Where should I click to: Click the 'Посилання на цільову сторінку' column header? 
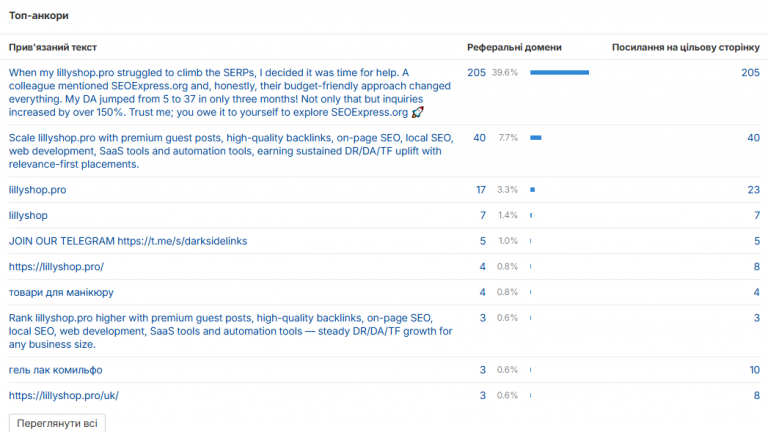pyautogui.click(x=686, y=48)
